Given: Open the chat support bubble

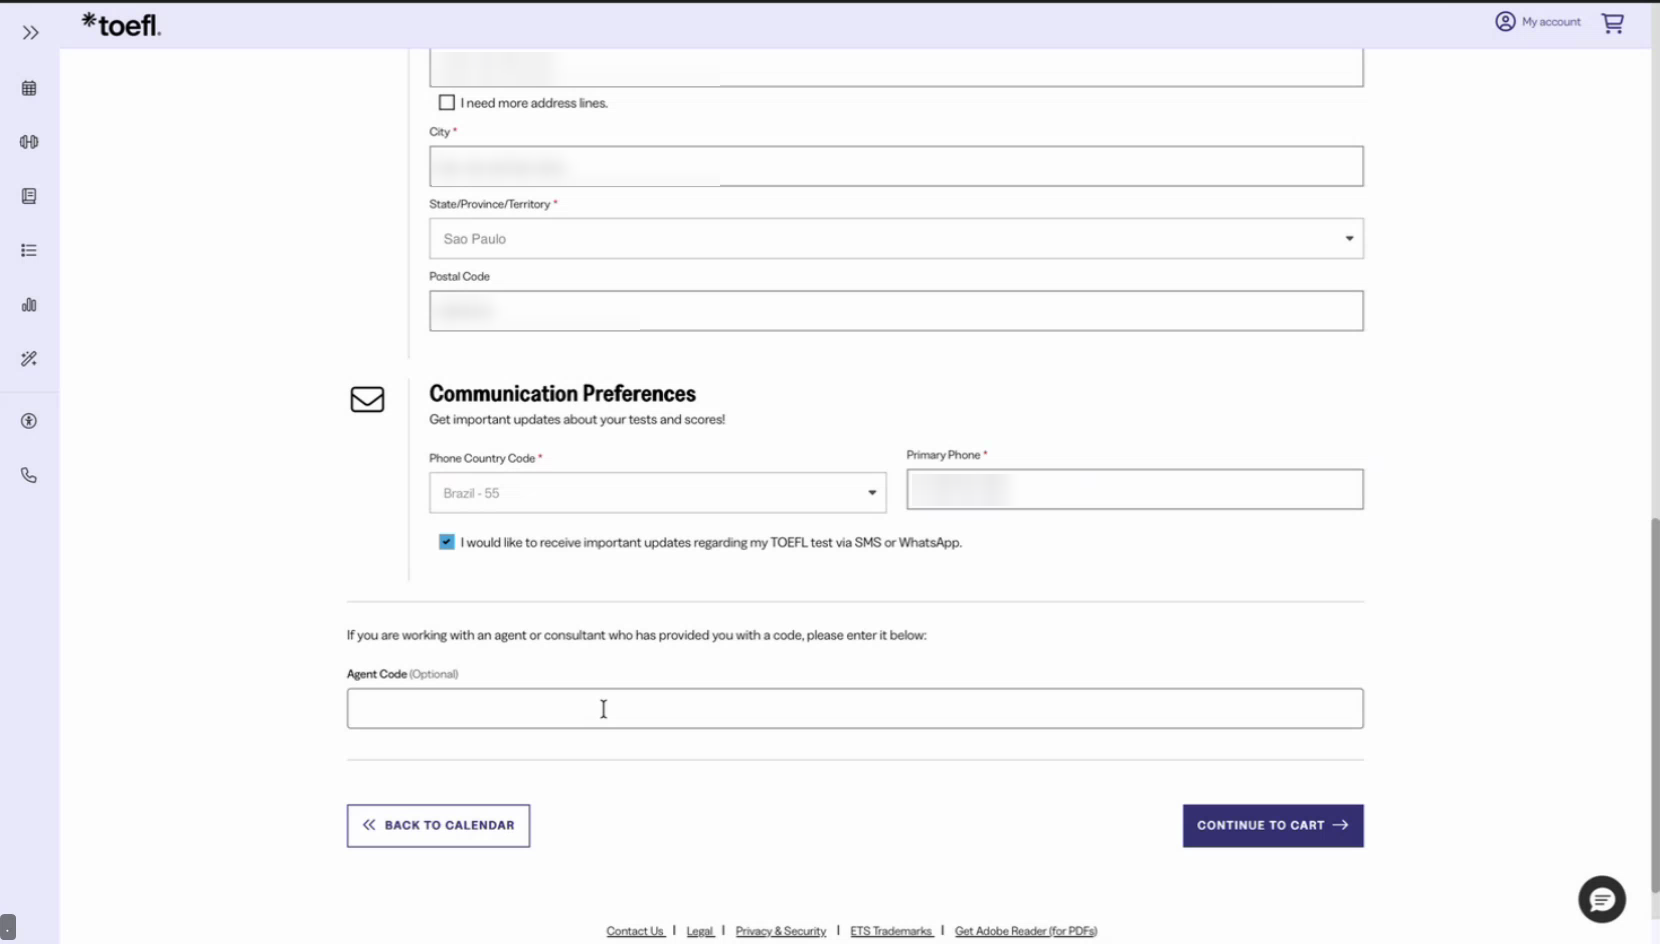Looking at the screenshot, I should [x=1602, y=900].
